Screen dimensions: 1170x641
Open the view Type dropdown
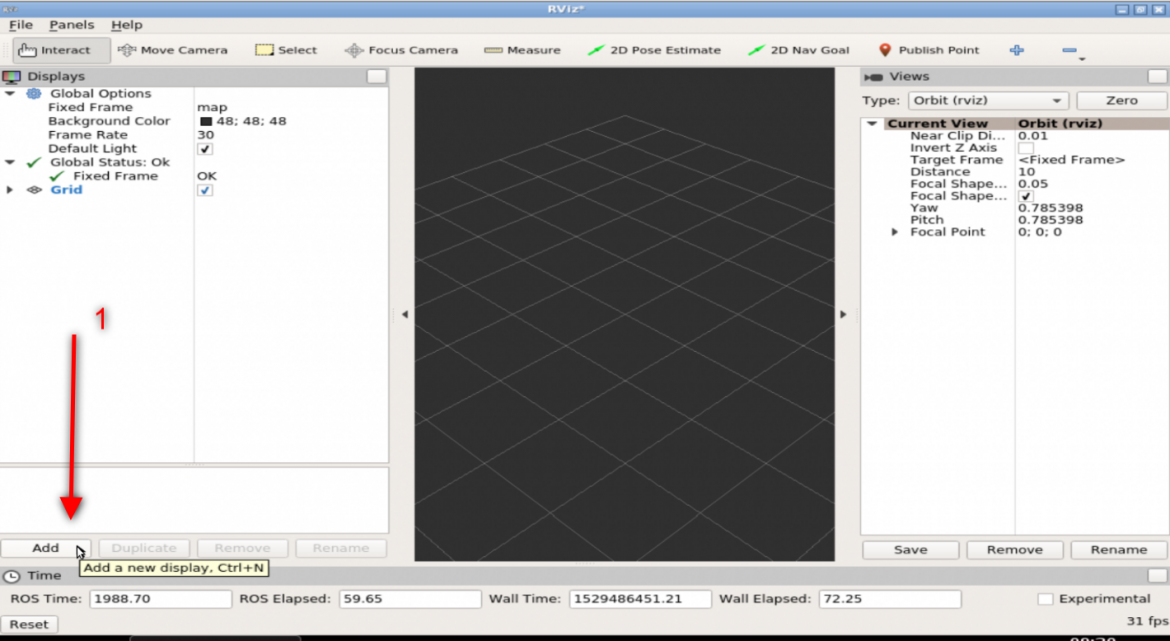click(x=988, y=100)
